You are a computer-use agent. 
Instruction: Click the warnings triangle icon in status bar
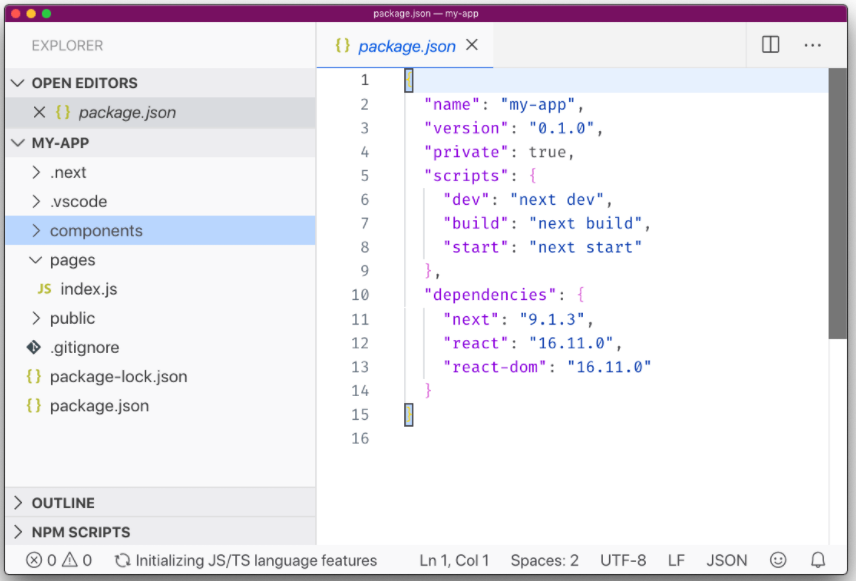coord(70,560)
